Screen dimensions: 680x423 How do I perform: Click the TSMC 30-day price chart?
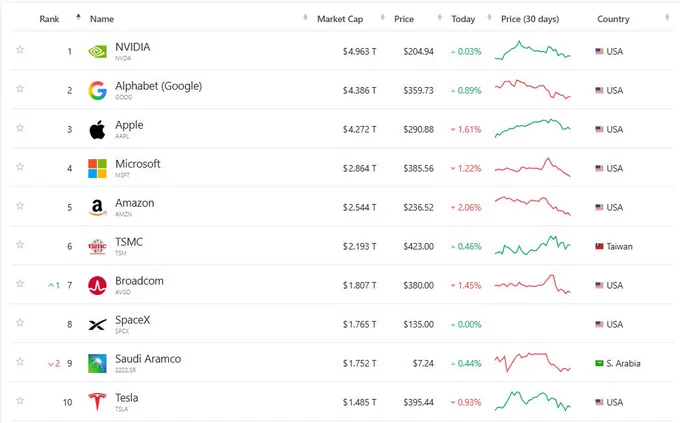533,246
